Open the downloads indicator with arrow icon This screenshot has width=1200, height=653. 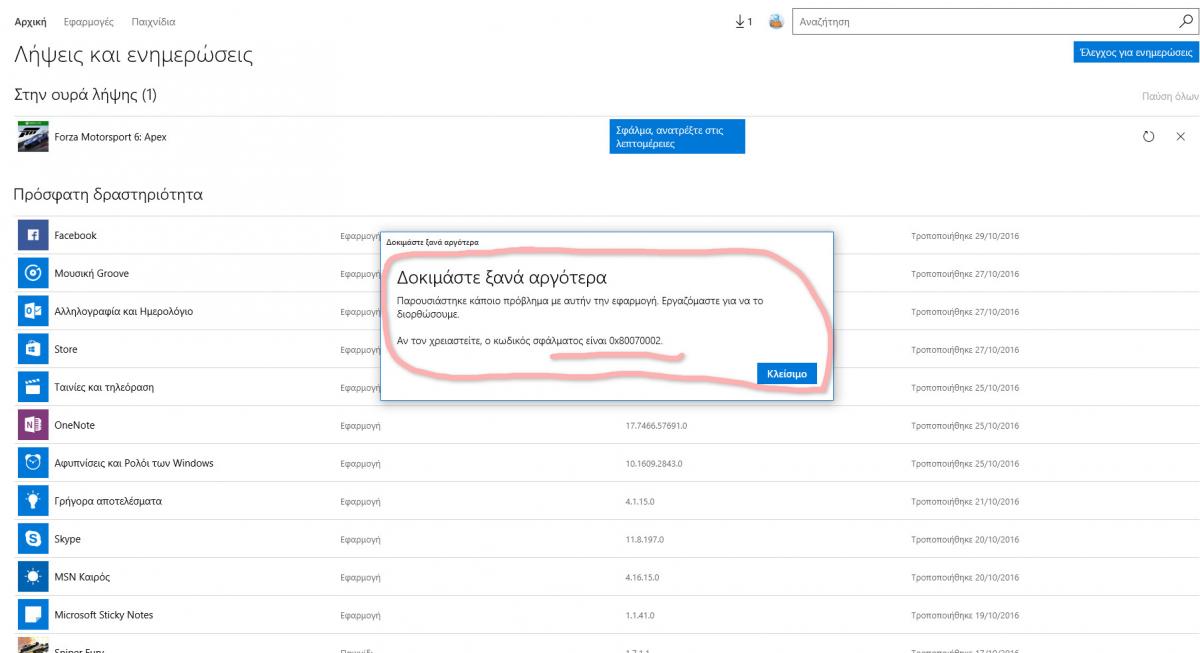[743, 21]
